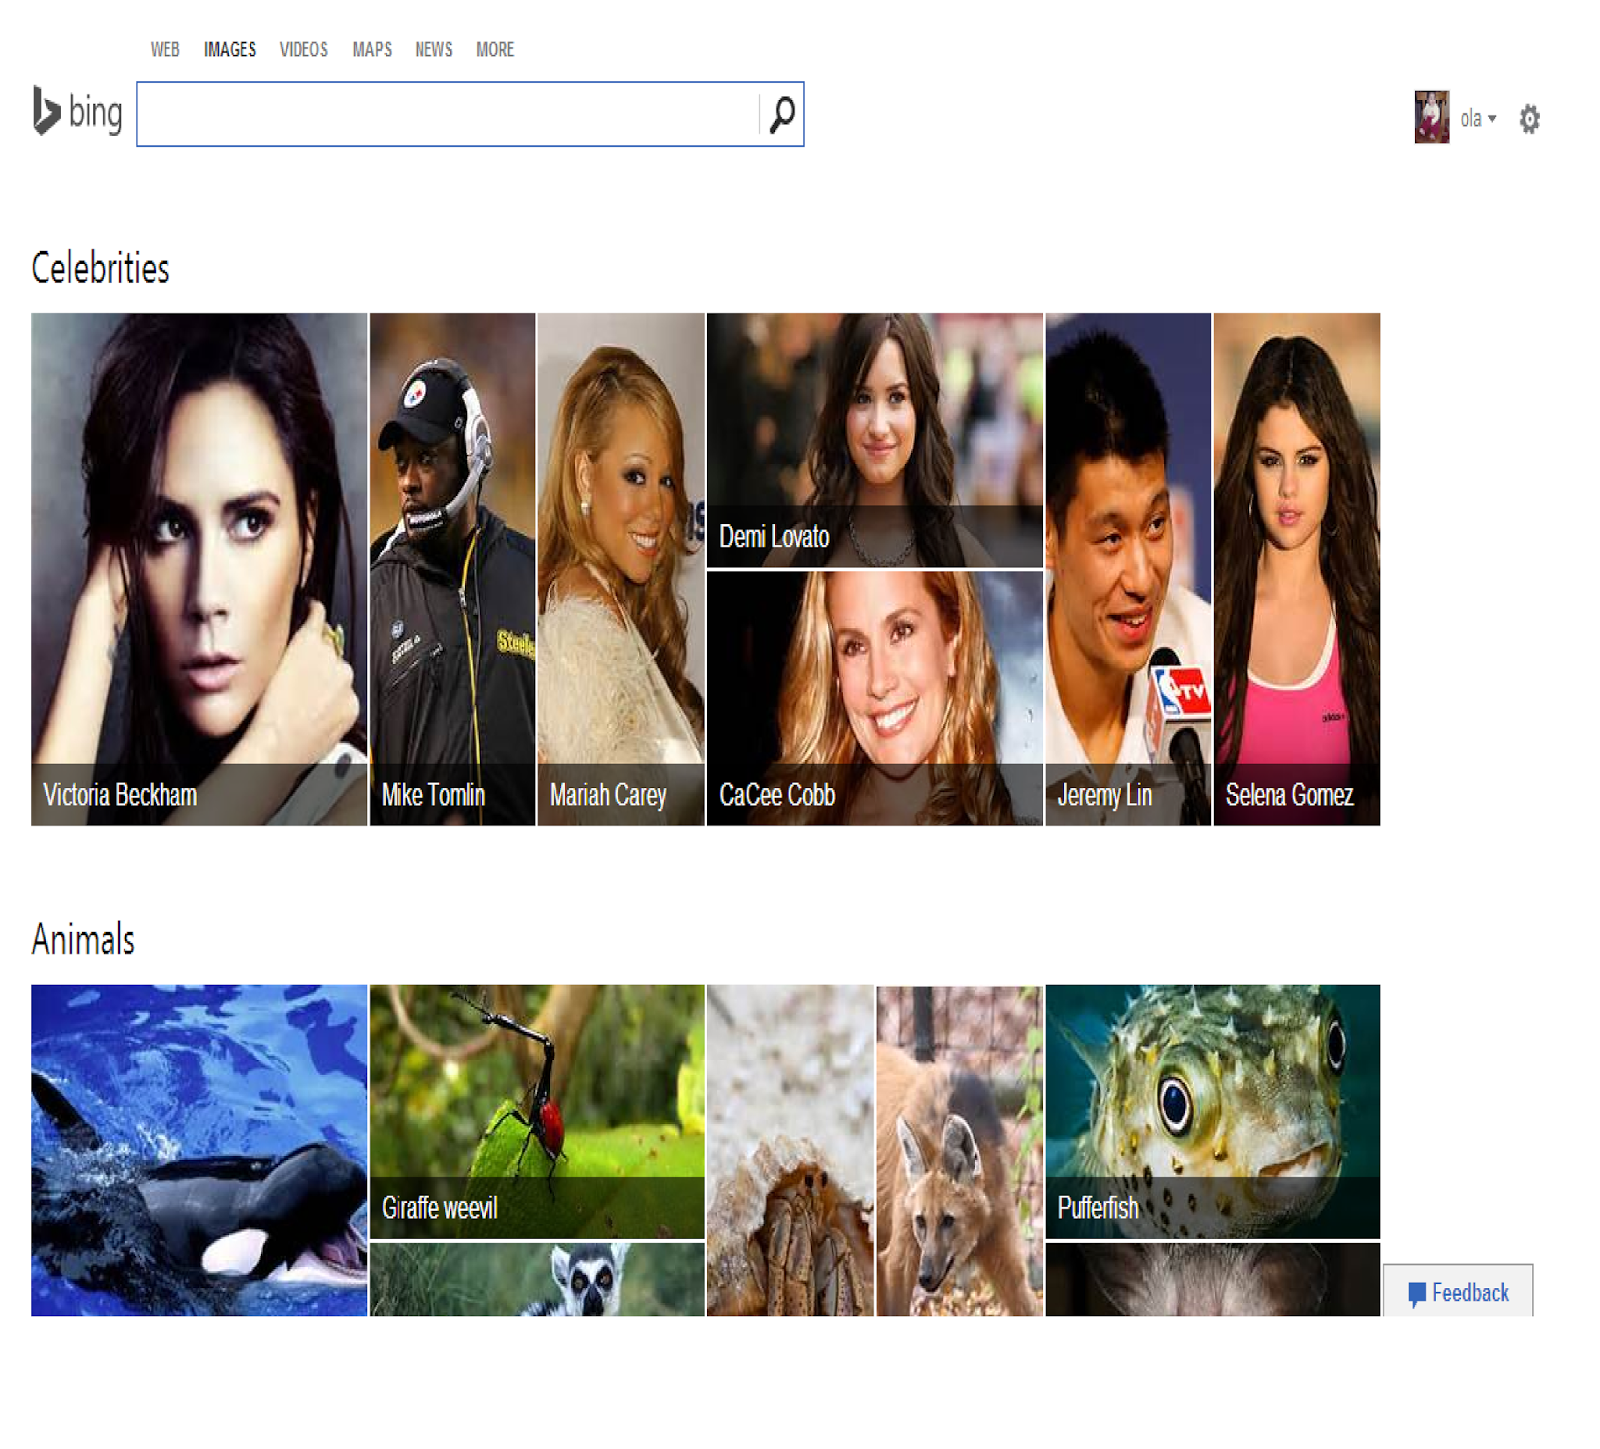
Task: Open the MORE navigation menu
Action: click(494, 49)
